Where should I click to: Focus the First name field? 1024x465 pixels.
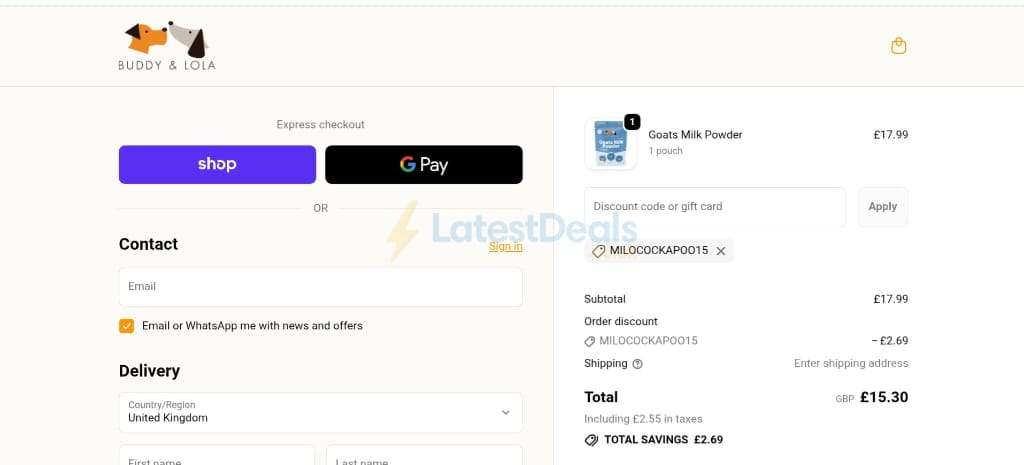tap(217, 455)
